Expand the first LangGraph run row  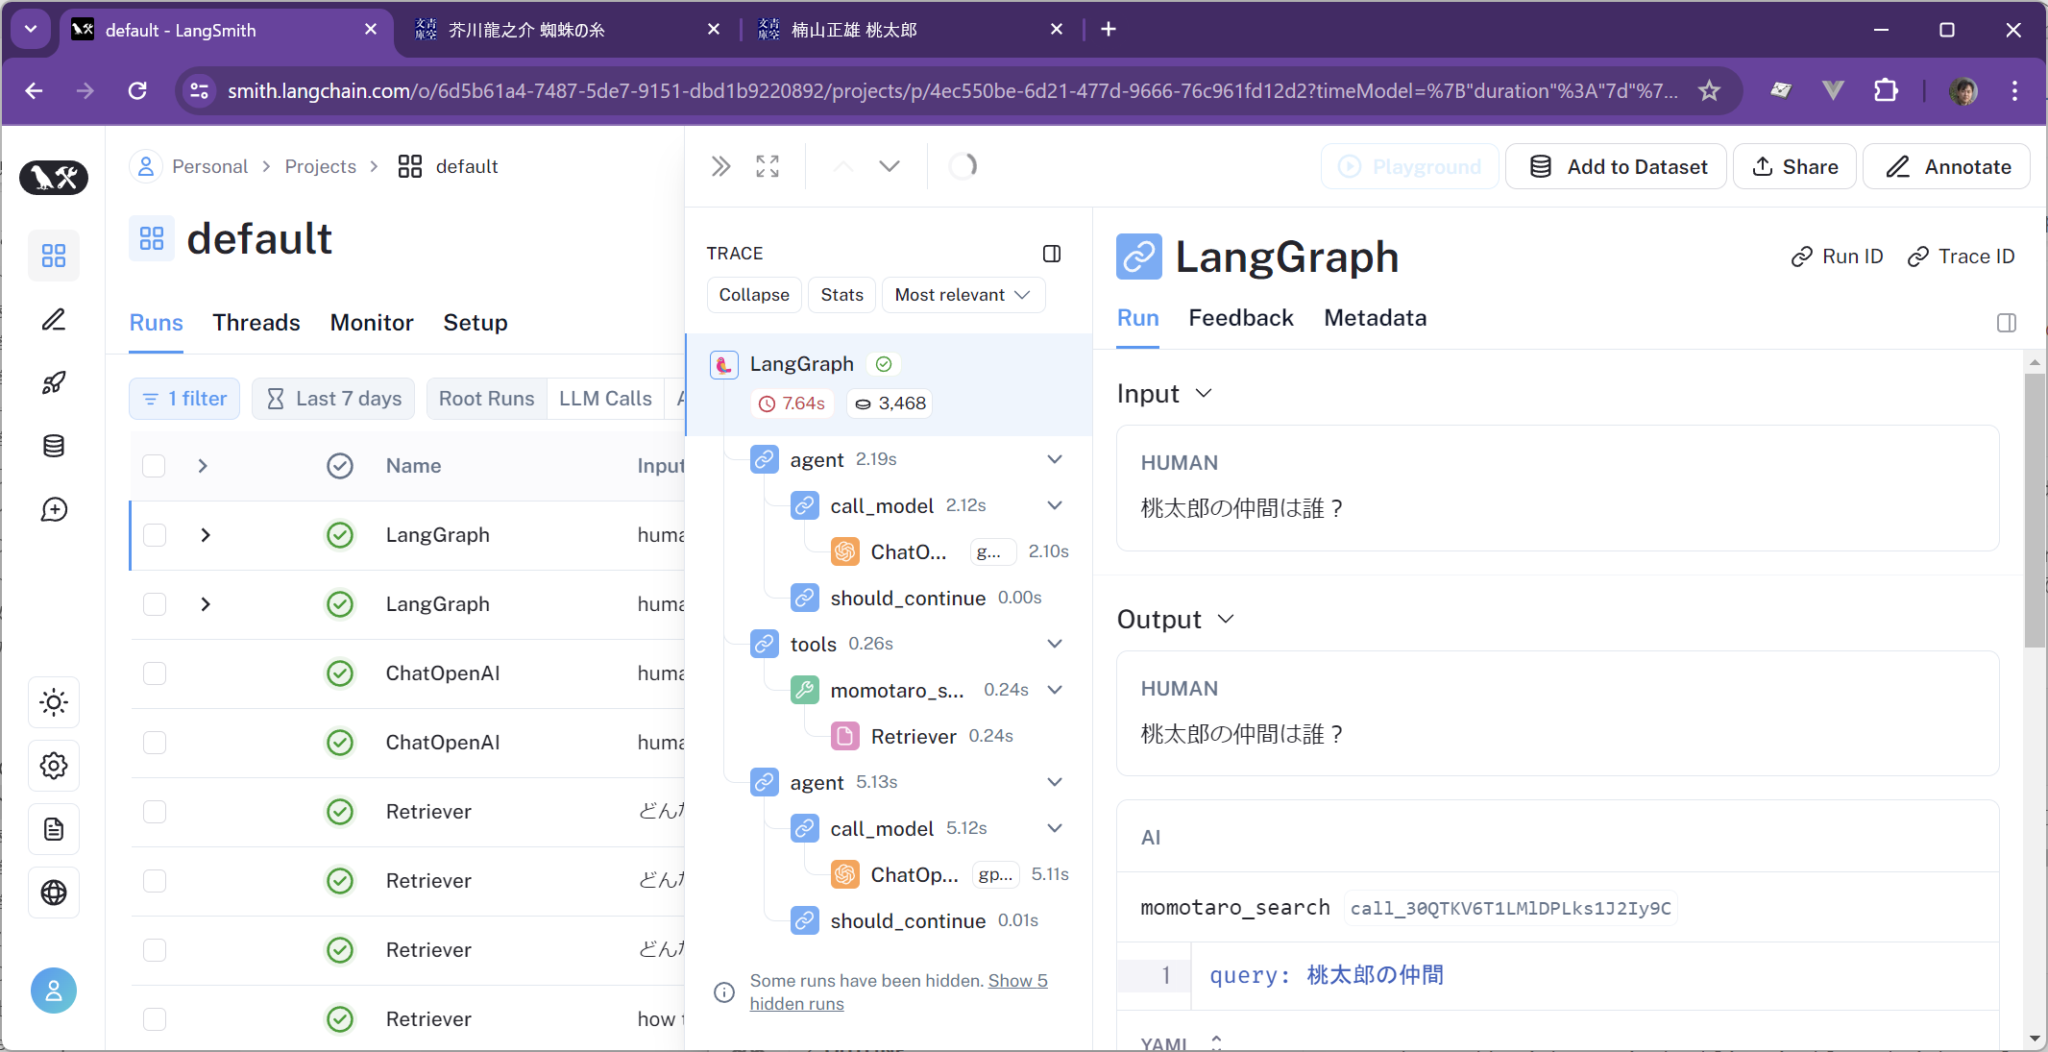click(204, 535)
